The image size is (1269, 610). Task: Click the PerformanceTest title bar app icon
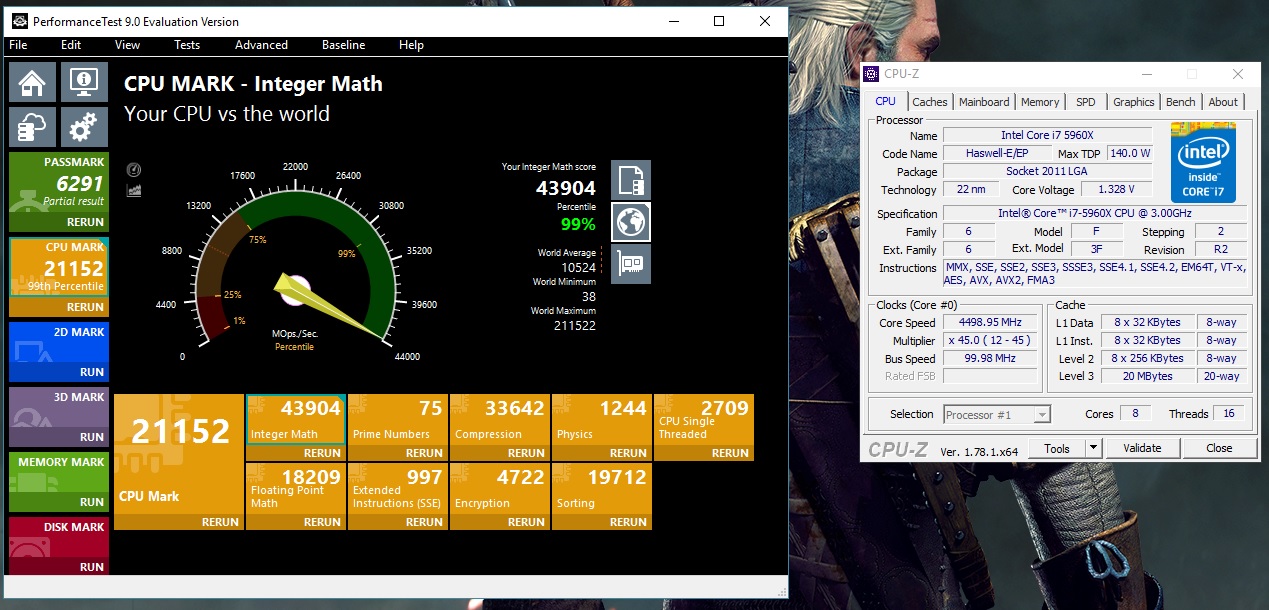pos(19,21)
